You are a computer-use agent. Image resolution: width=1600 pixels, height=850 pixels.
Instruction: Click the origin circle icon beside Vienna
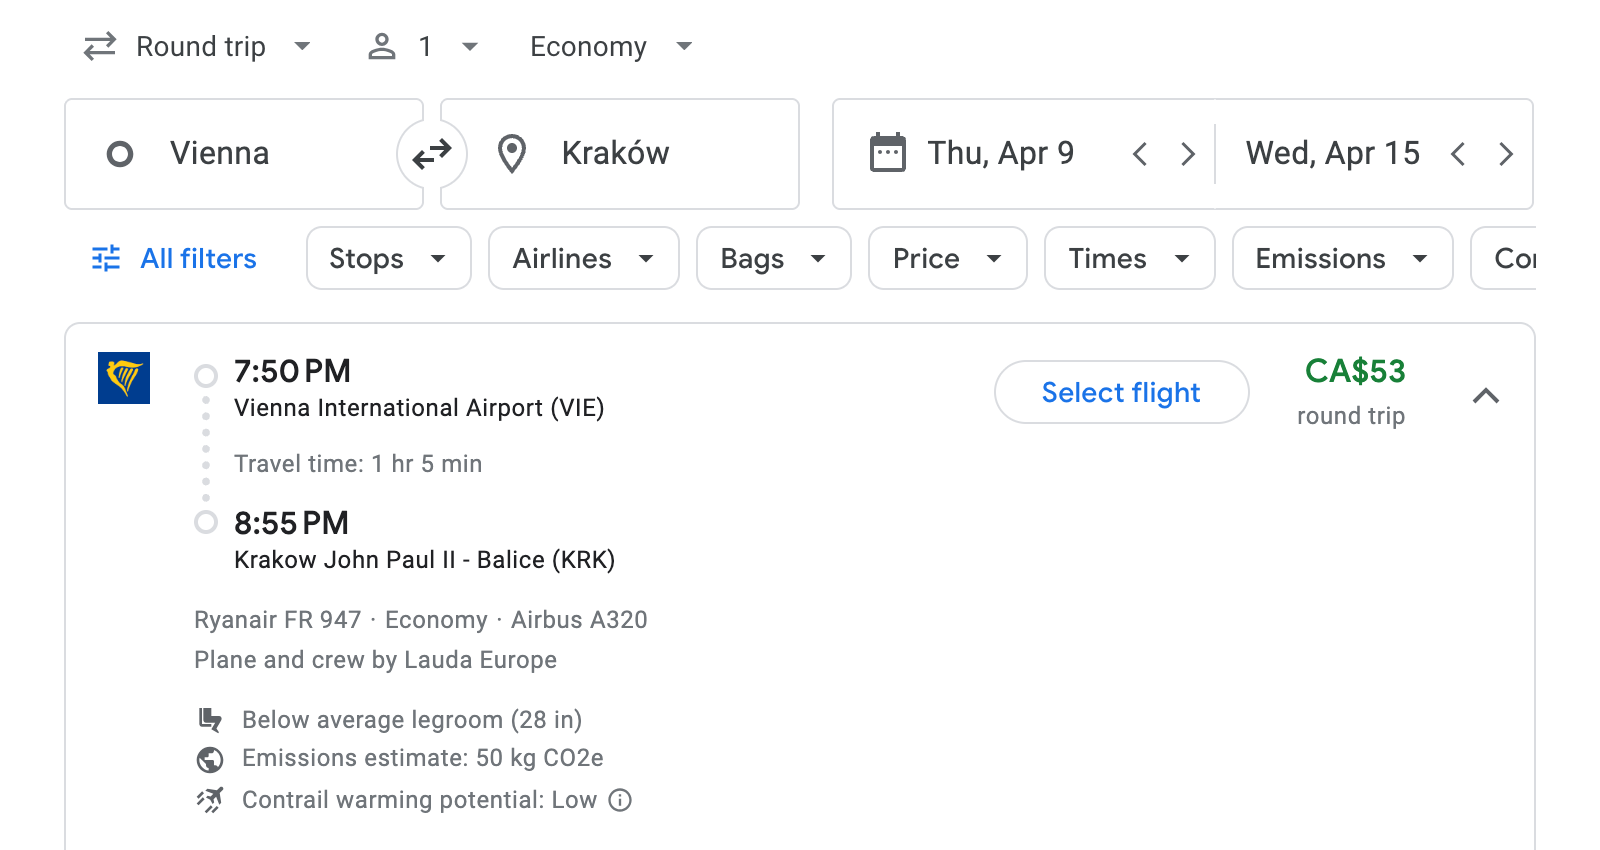tap(120, 153)
